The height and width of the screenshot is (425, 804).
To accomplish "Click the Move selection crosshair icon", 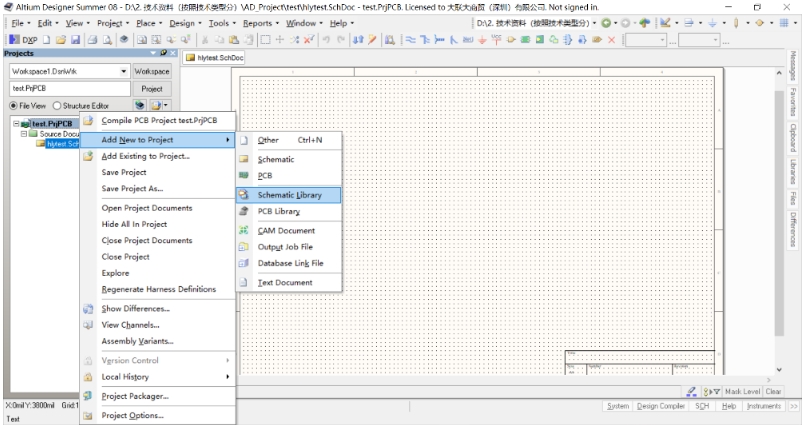I will tap(279, 39).
